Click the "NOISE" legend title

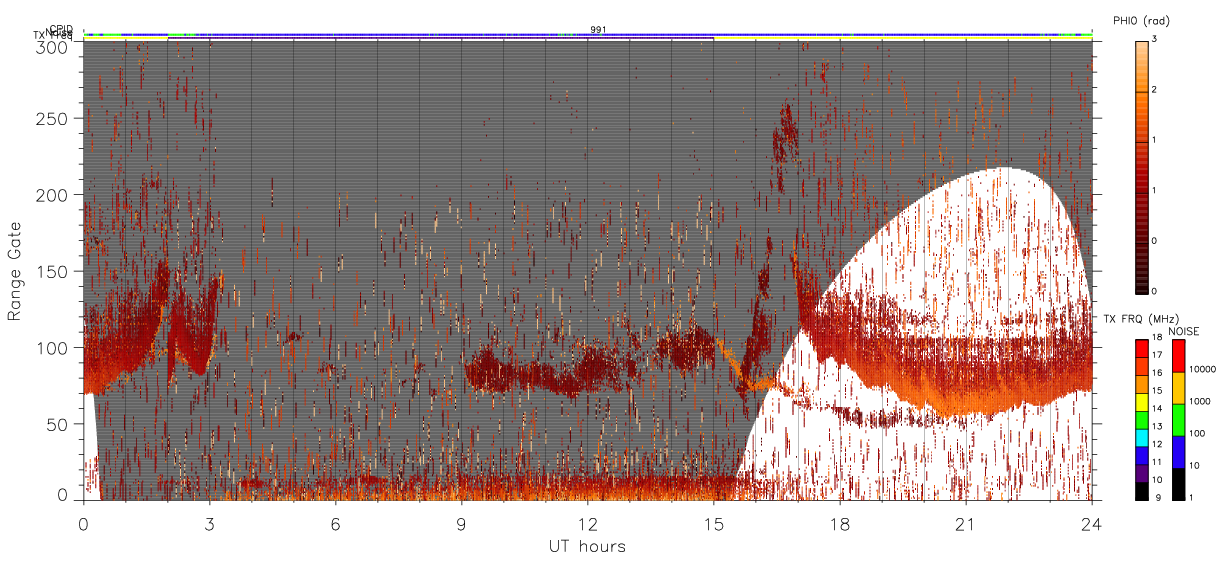(x=1185, y=330)
